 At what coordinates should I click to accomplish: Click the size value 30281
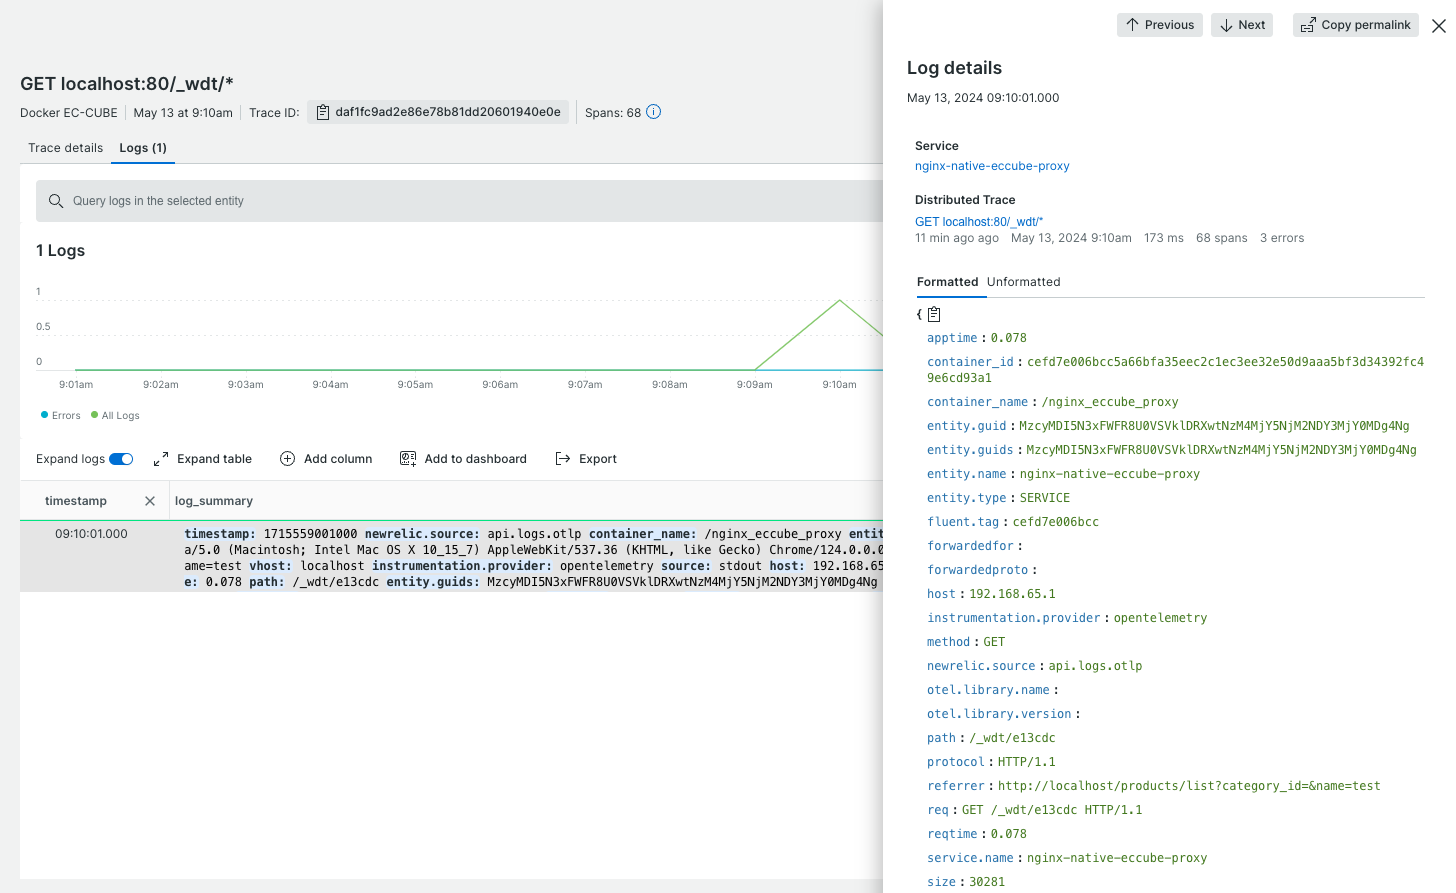point(987,882)
